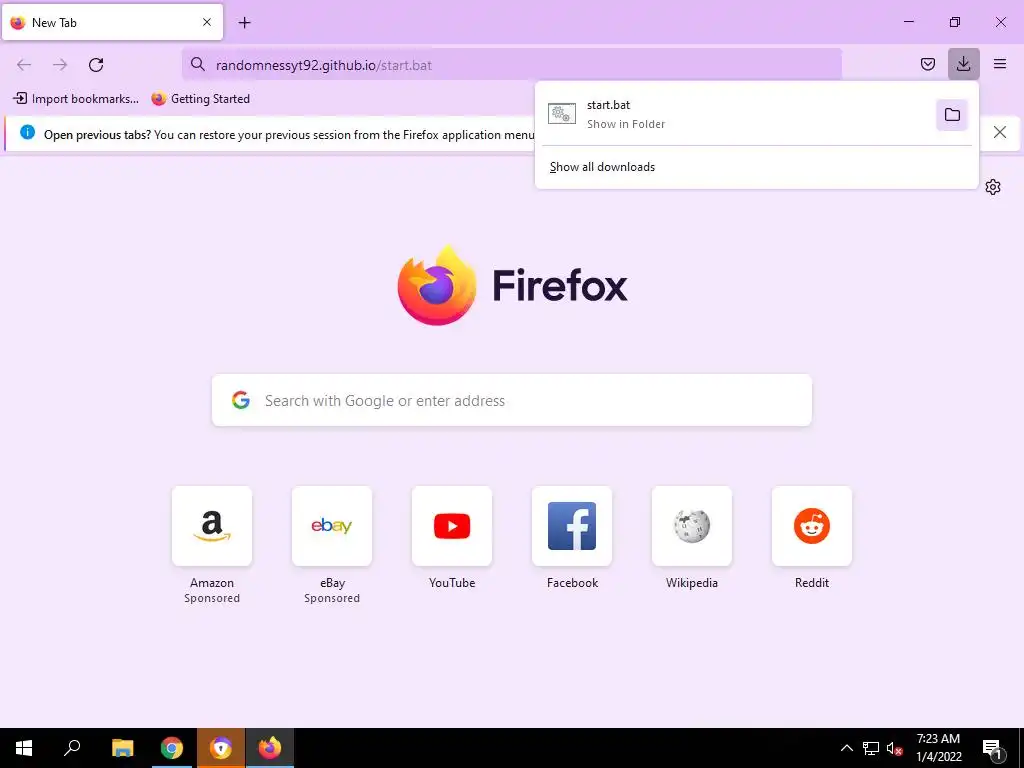Open the Windows Start menu
The image size is (1024, 768).
click(x=24, y=748)
